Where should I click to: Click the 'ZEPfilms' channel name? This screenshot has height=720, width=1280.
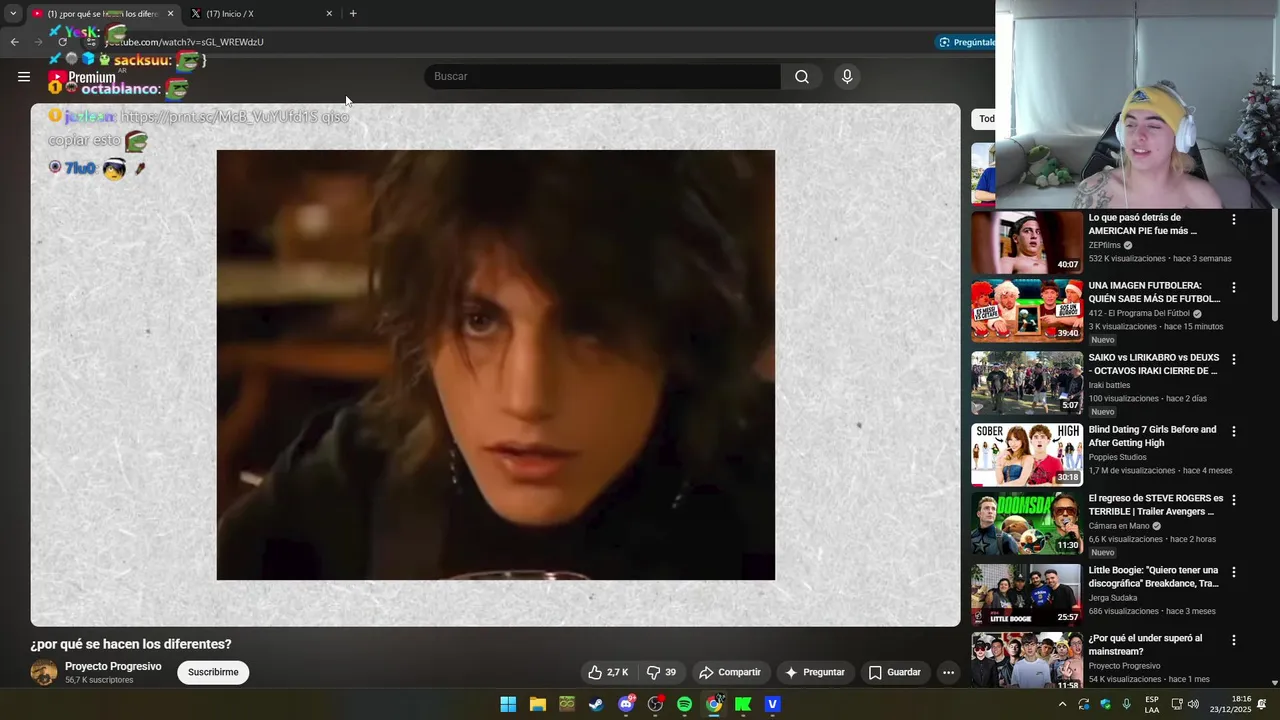[1105, 245]
